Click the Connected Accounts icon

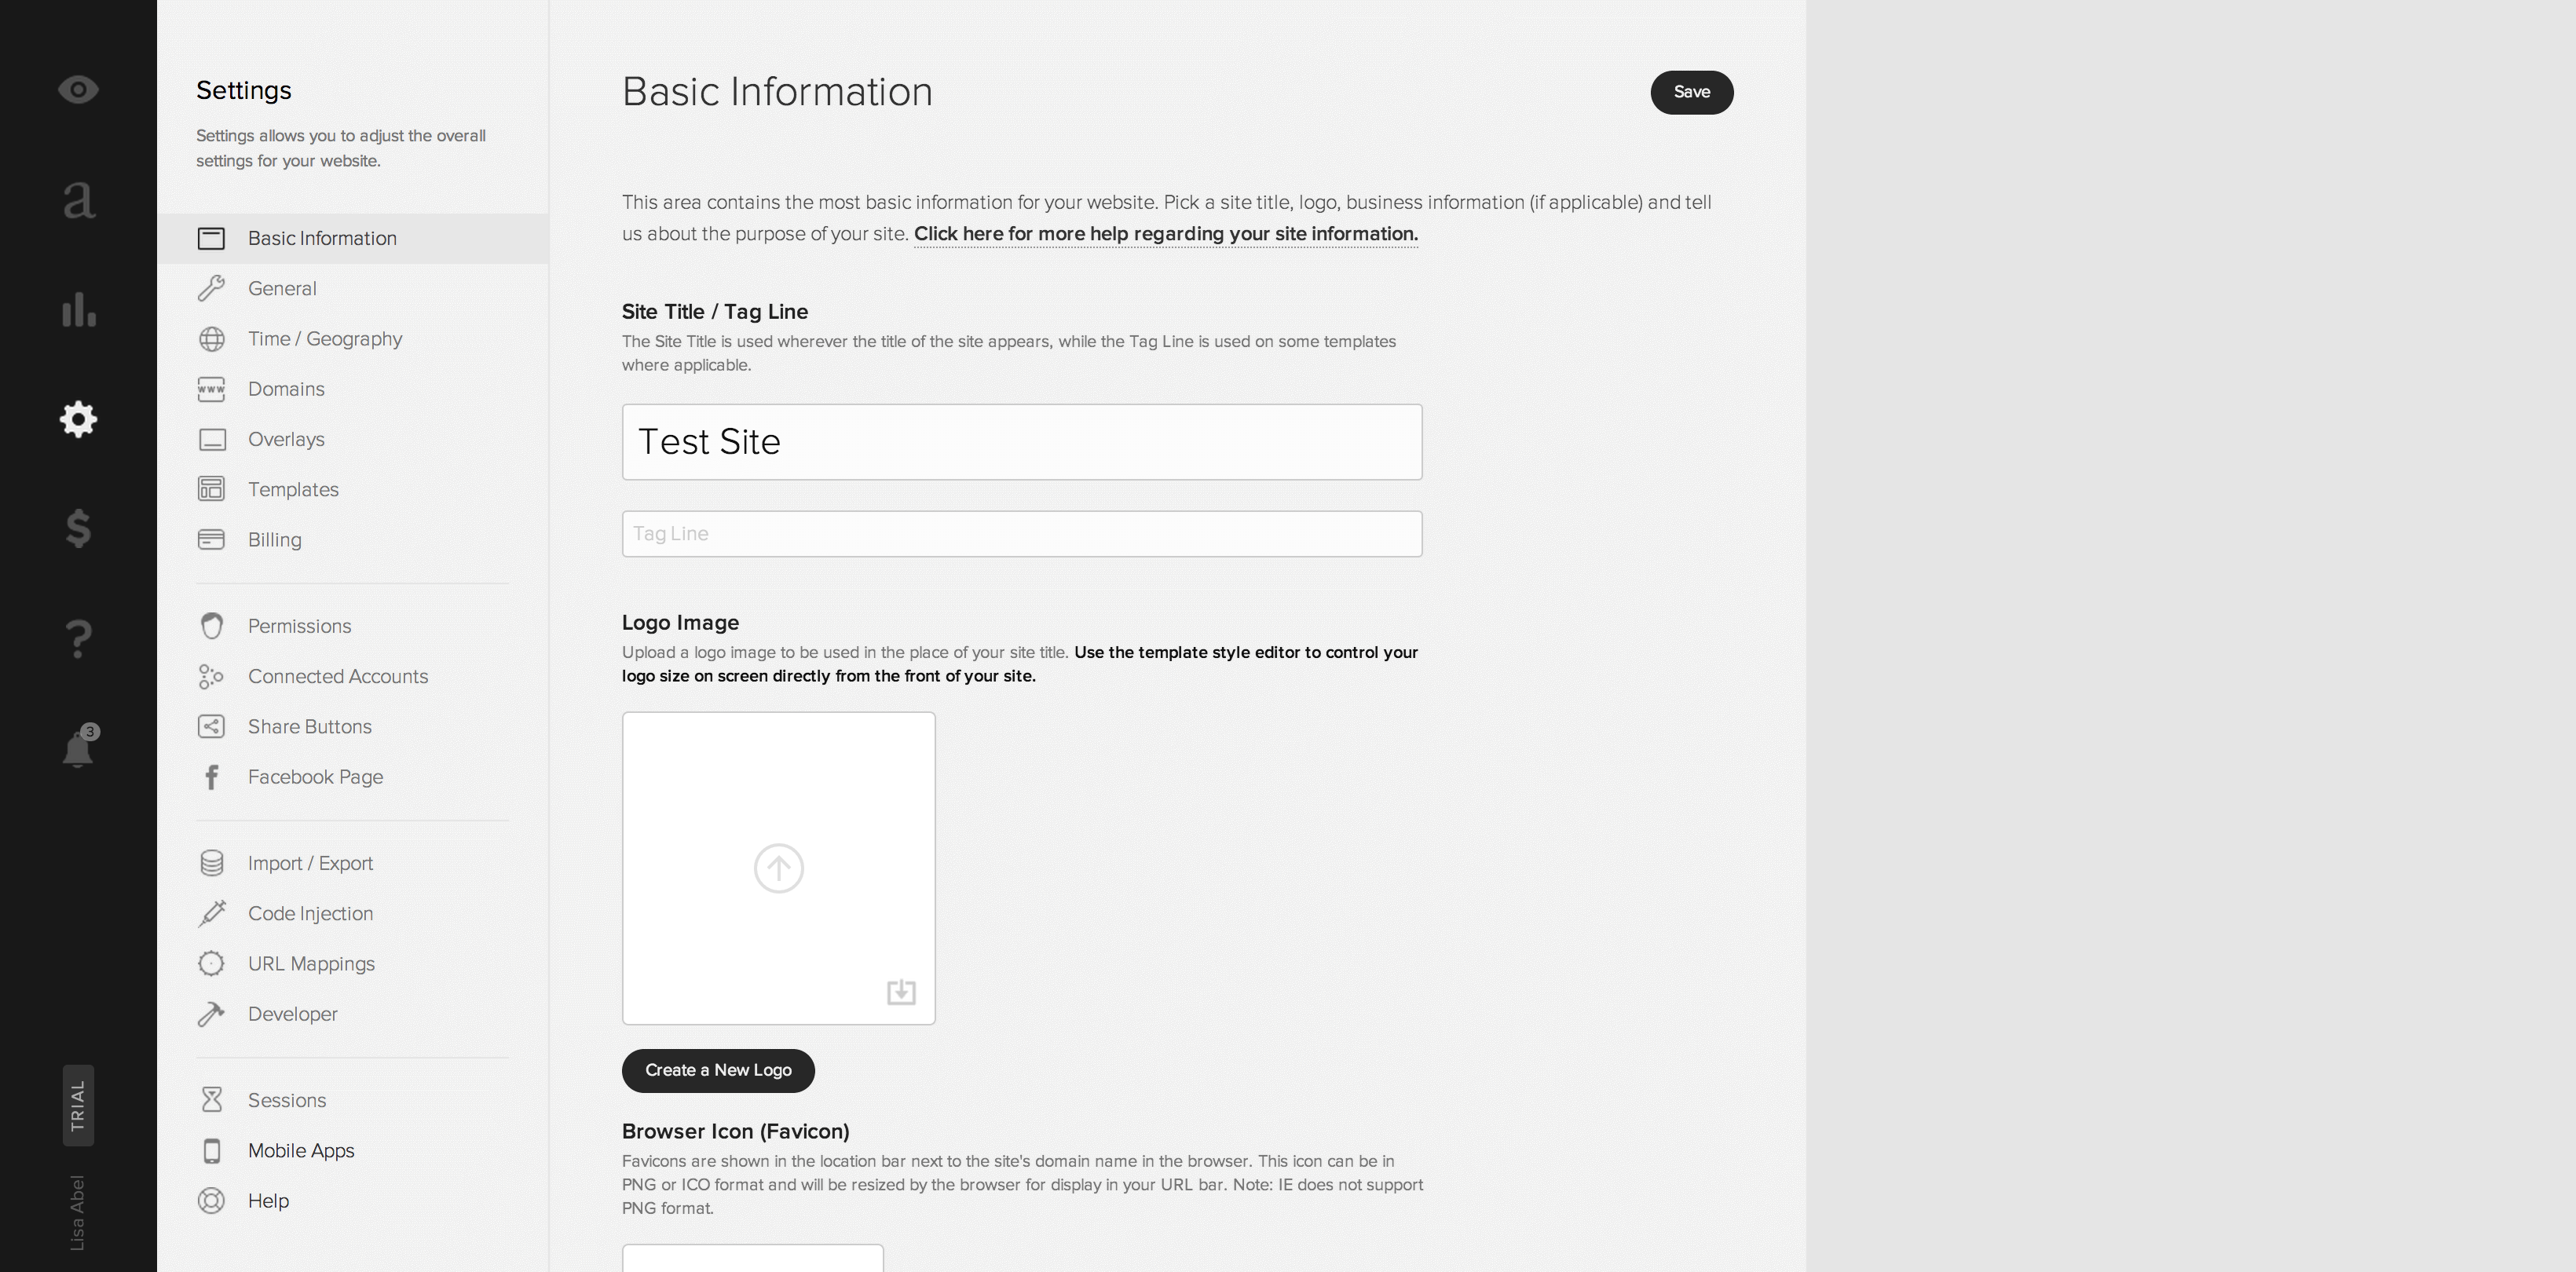211,677
